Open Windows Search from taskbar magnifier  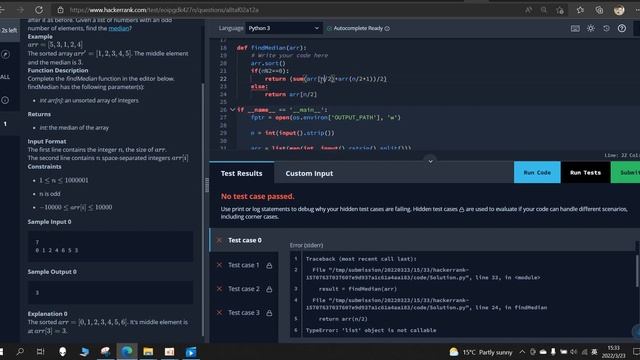20,351
